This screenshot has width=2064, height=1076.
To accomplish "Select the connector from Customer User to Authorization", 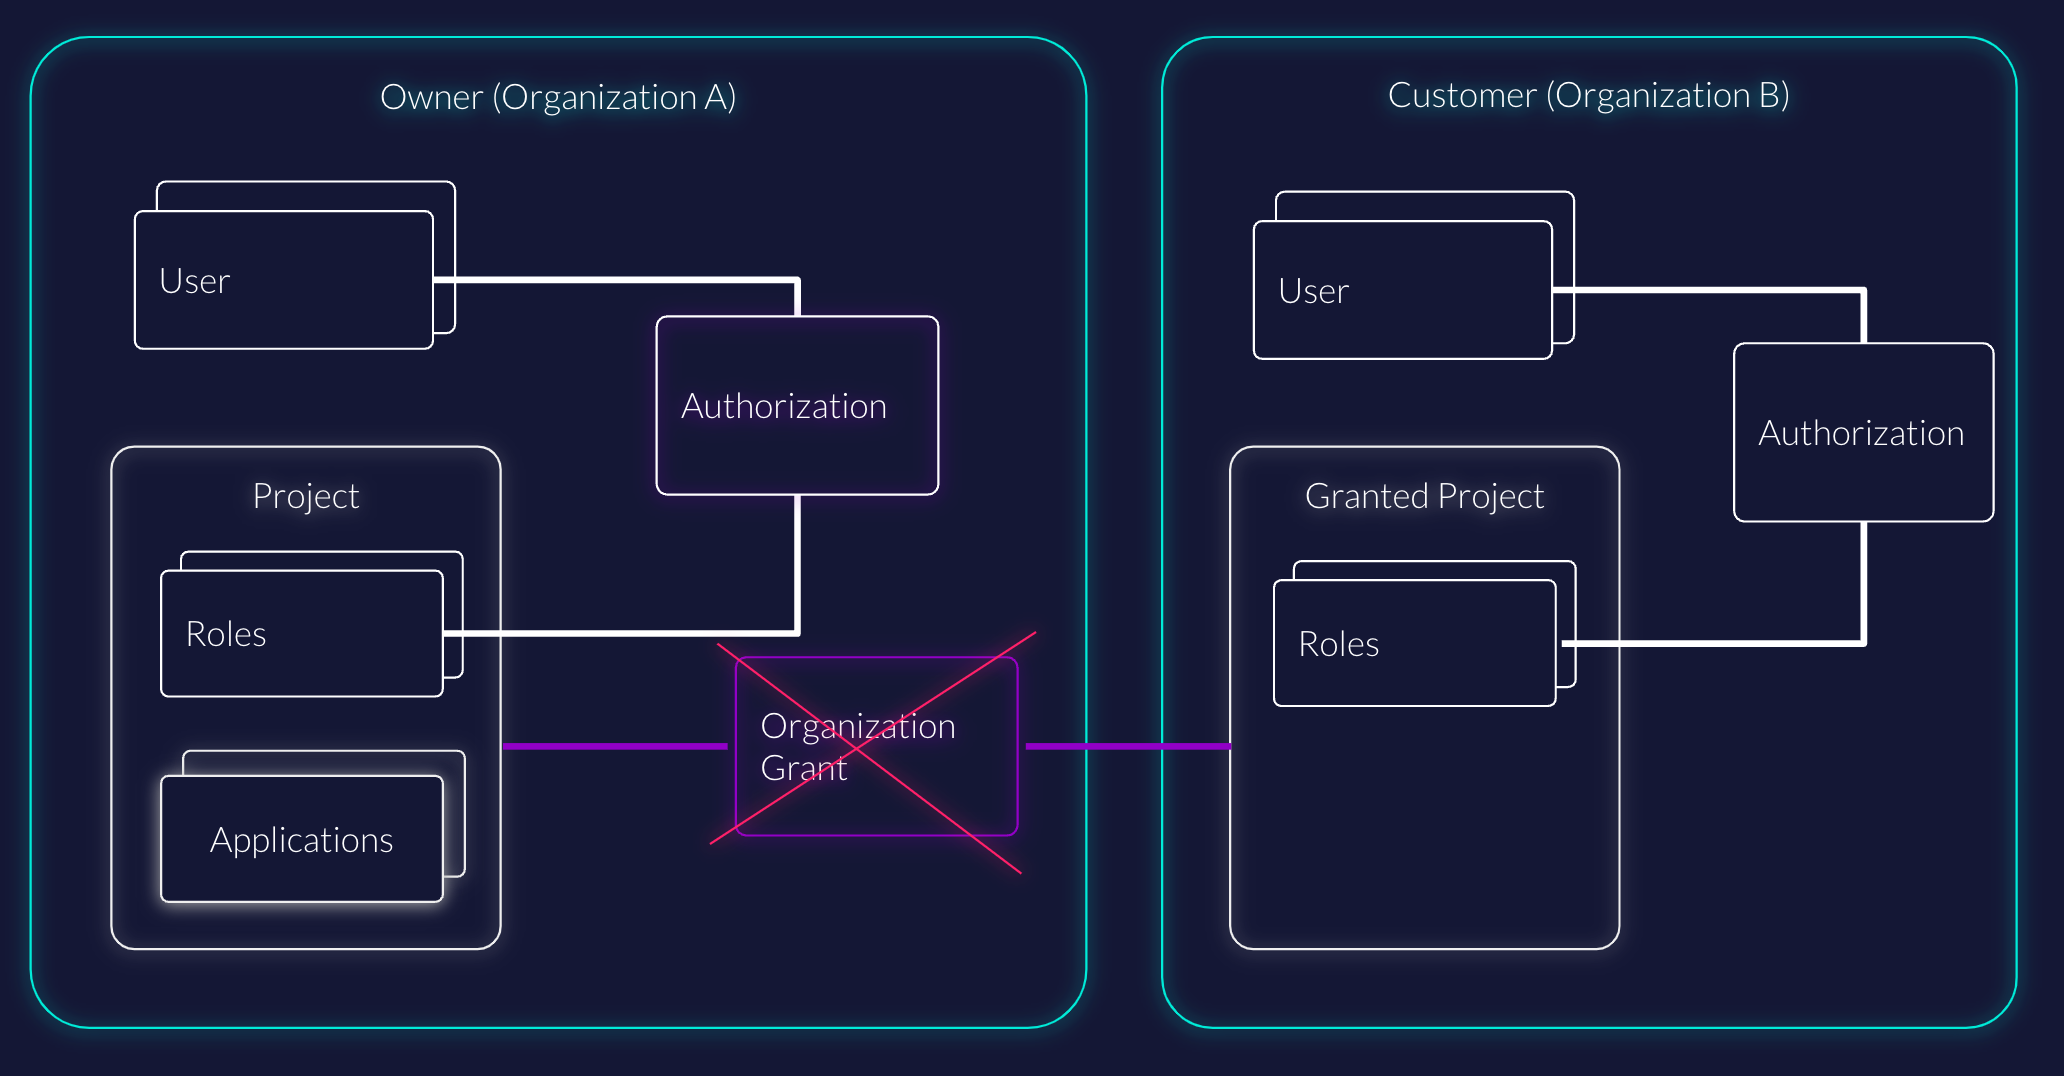I will 1710,290.
